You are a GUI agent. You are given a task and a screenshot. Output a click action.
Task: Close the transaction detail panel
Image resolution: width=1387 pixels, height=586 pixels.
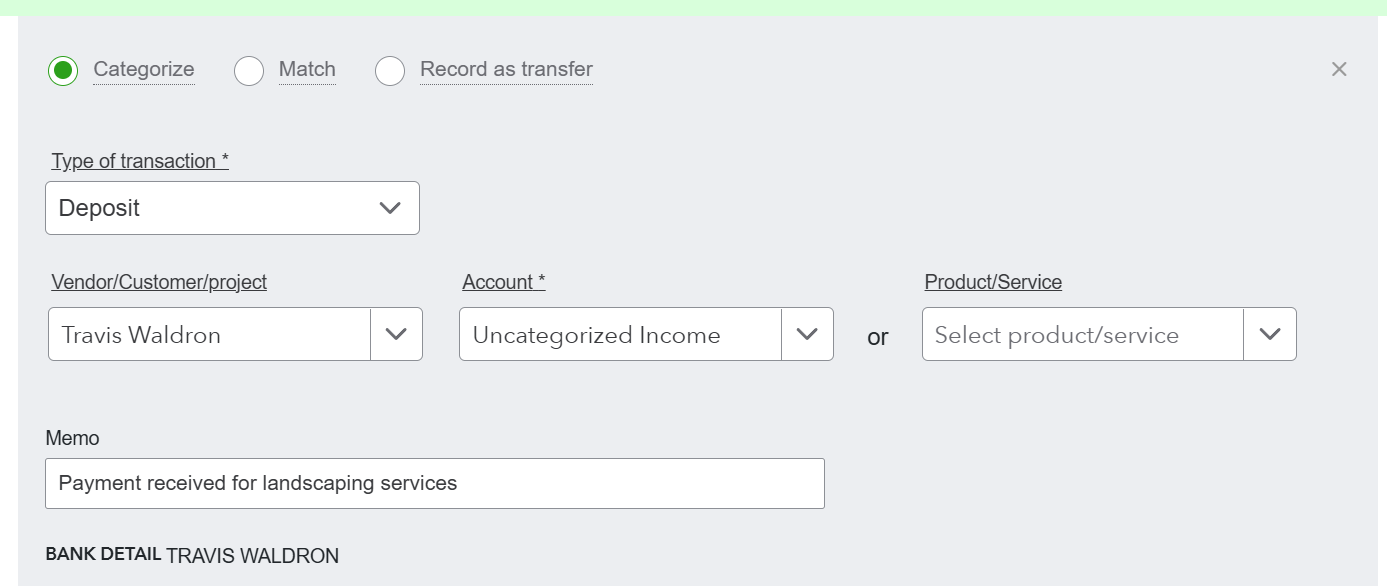point(1339,69)
